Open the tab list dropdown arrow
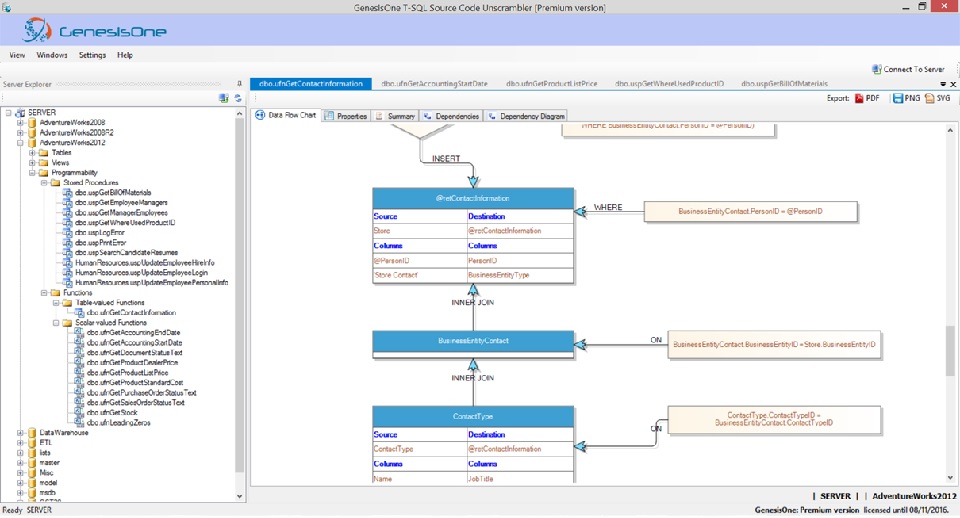The width and height of the screenshot is (960, 518). coord(943,84)
